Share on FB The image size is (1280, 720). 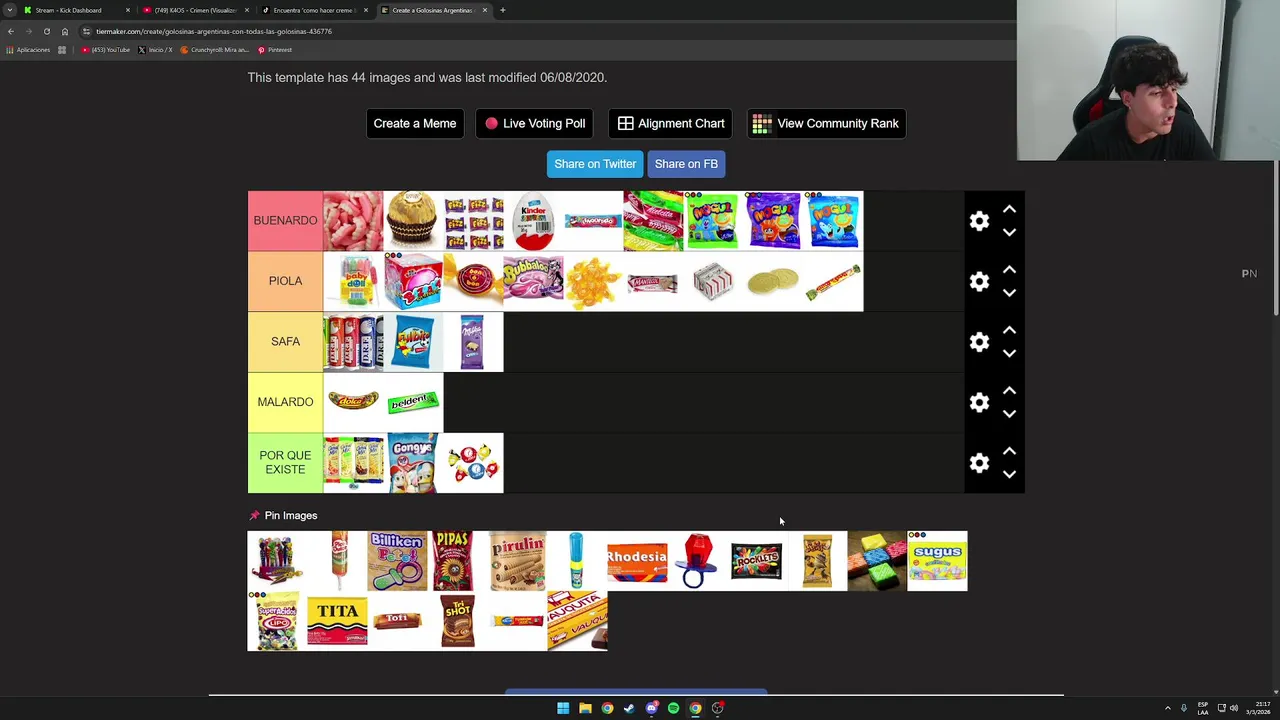686,164
